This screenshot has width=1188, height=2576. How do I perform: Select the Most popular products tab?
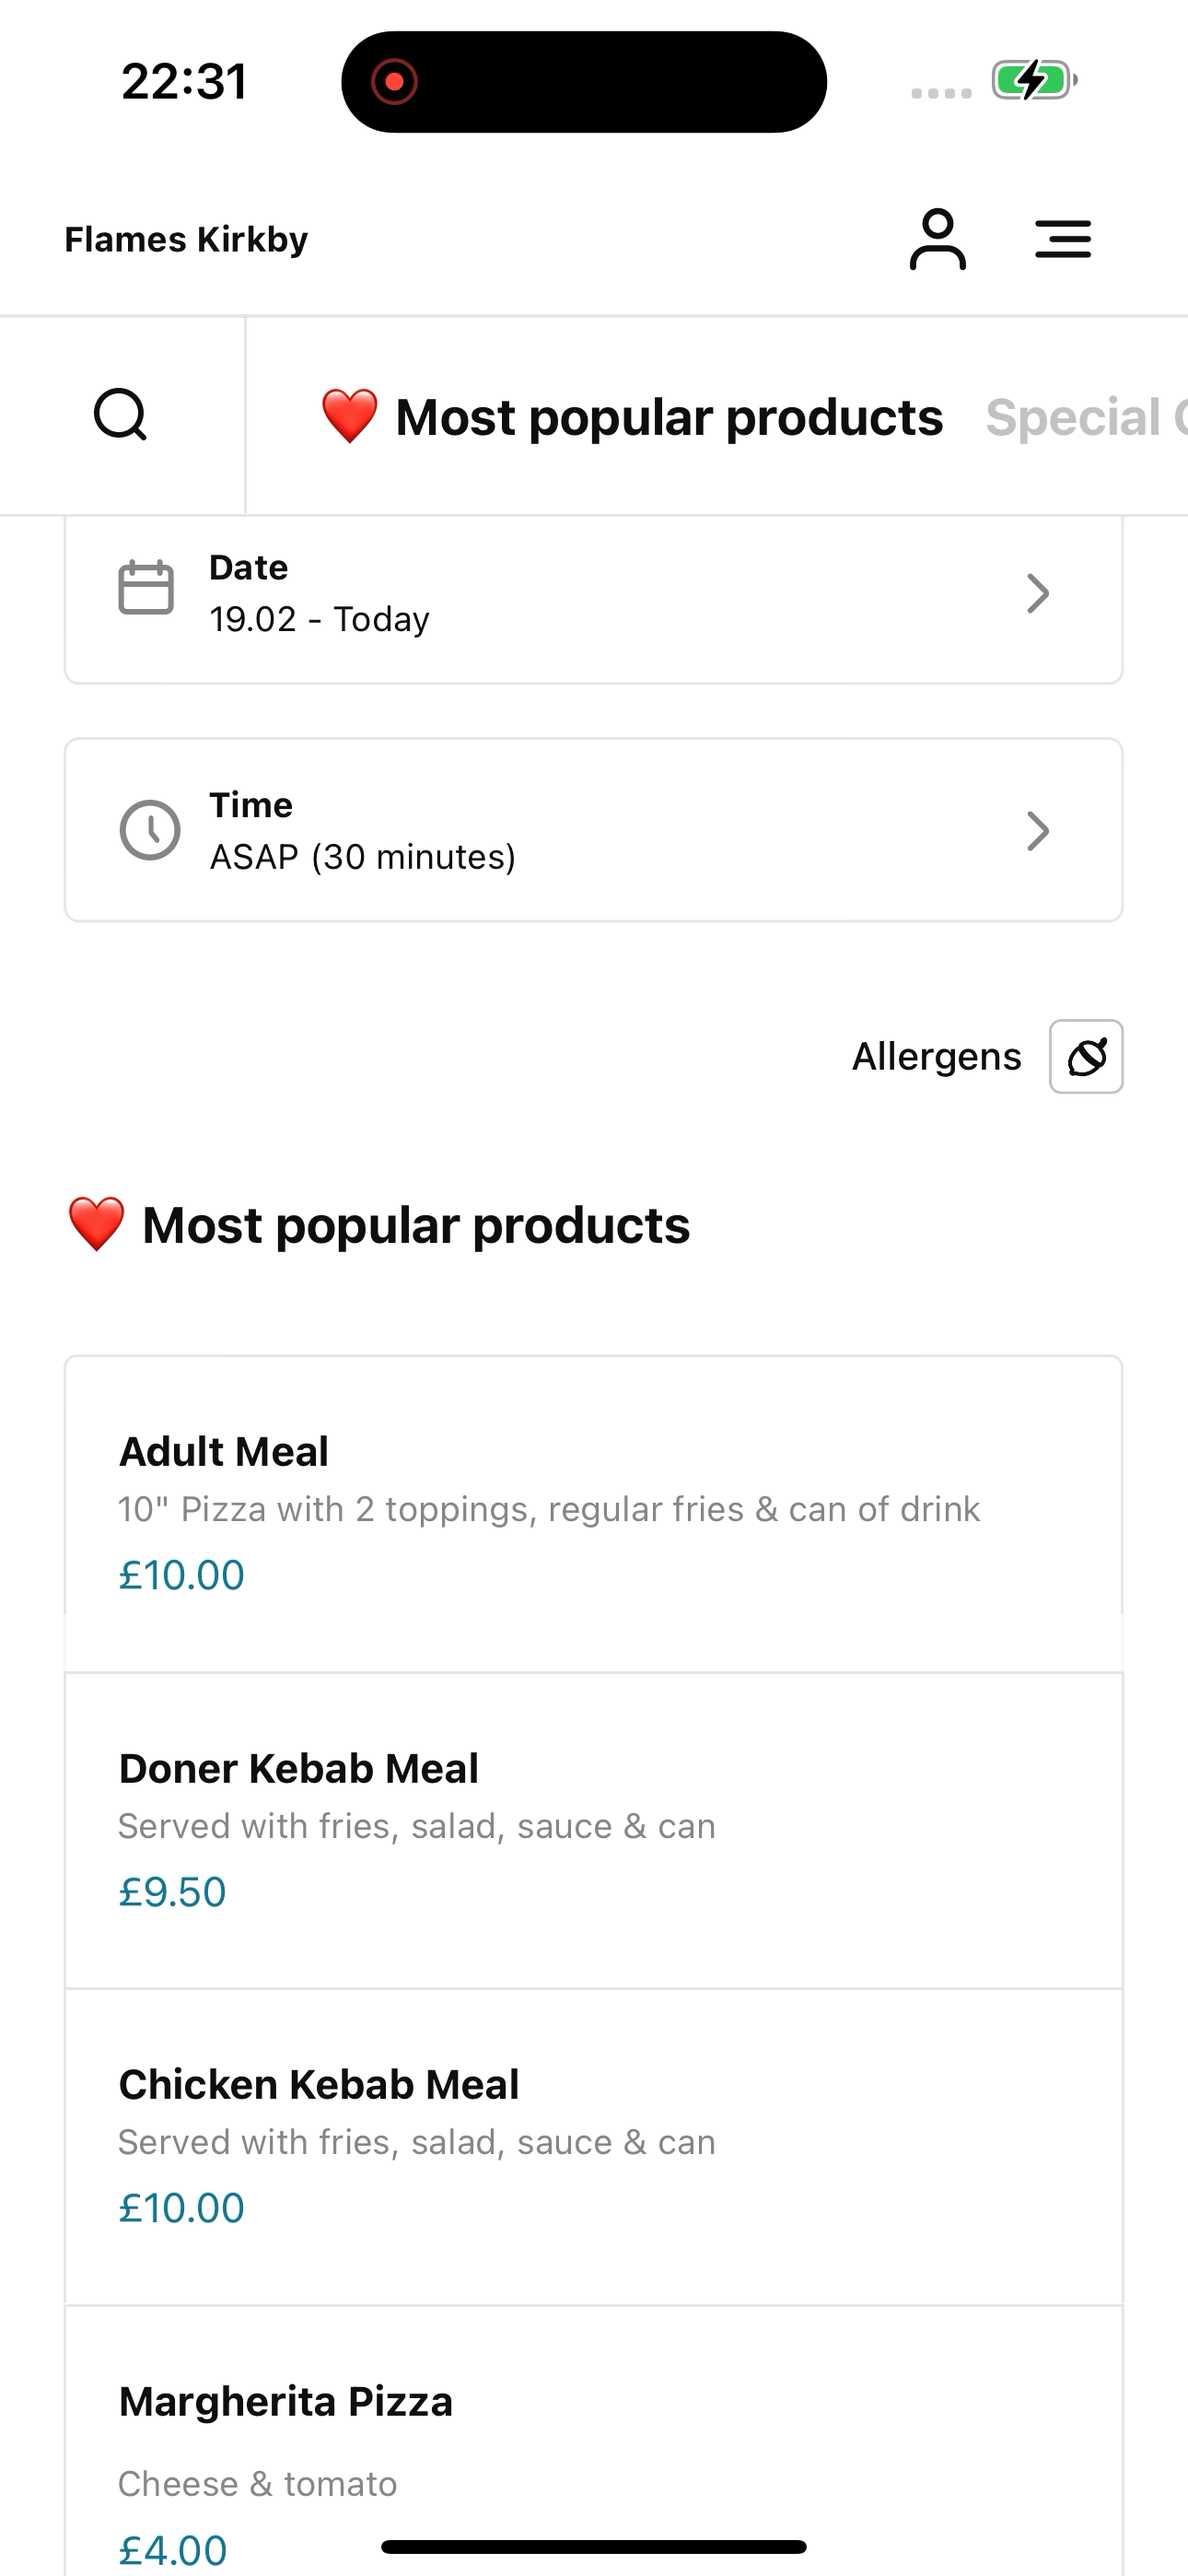click(x=631, y=417)
